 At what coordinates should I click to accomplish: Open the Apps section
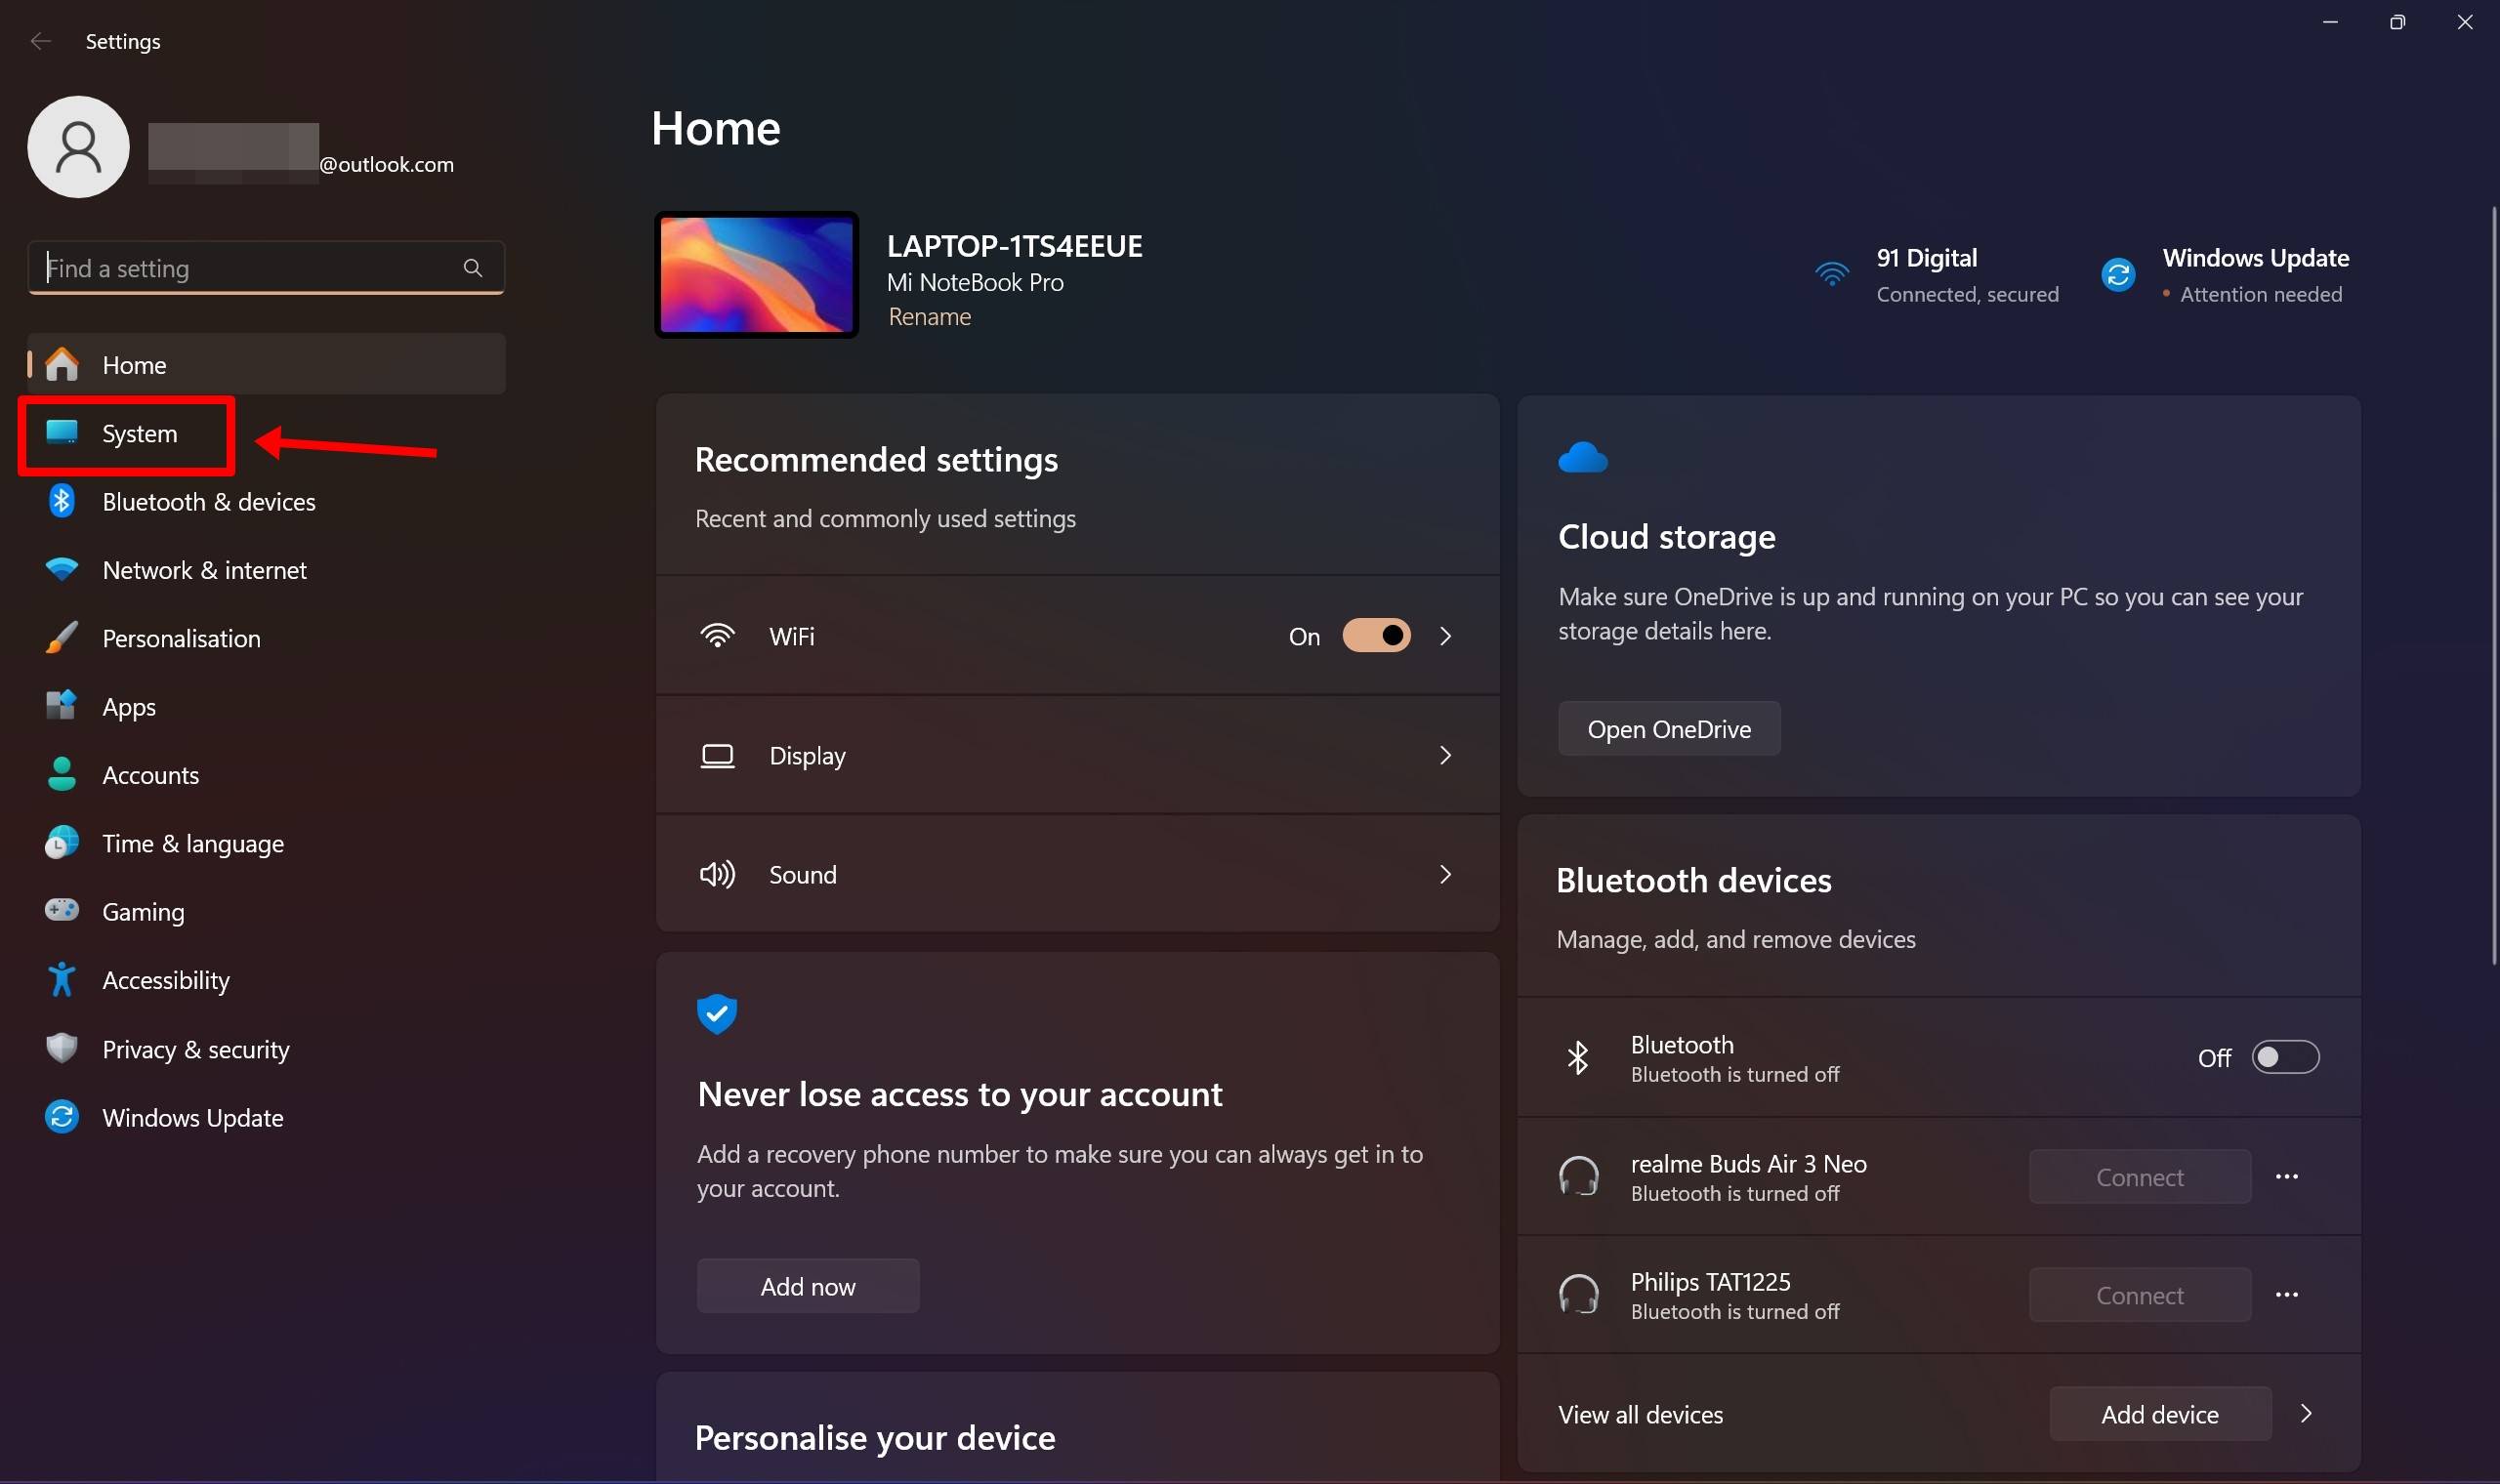tap(129, 705)
